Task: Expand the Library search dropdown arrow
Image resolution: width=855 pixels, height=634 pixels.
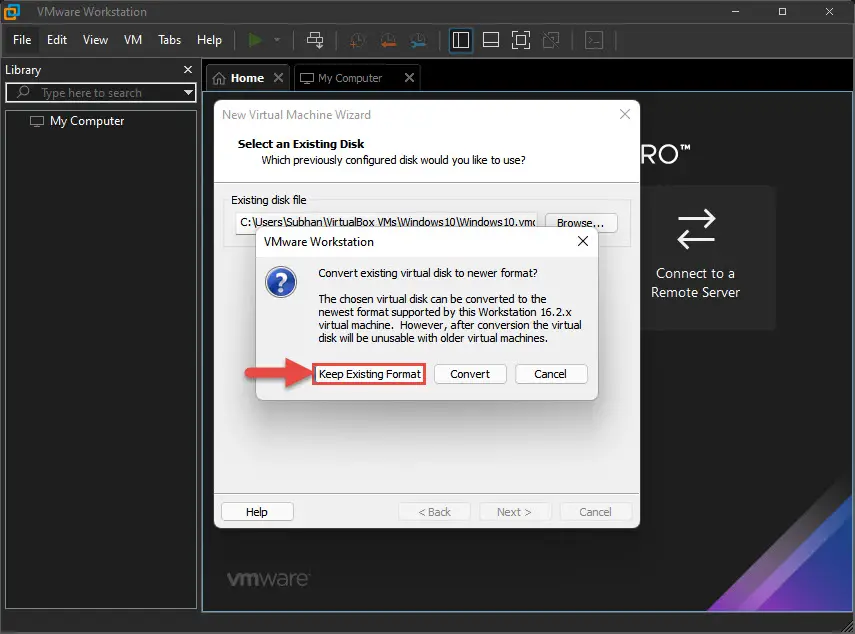Action: (189, 93)
